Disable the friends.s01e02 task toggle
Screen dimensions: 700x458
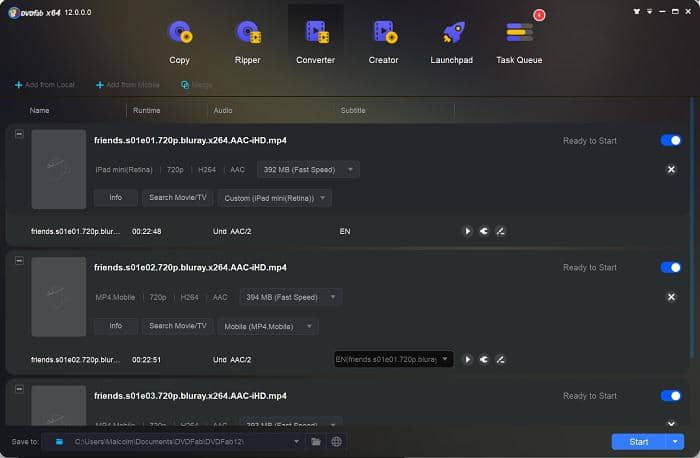(671, 267)
